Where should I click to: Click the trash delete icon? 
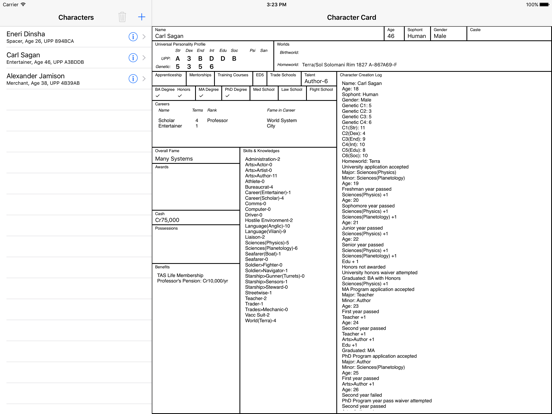(122, 17)
